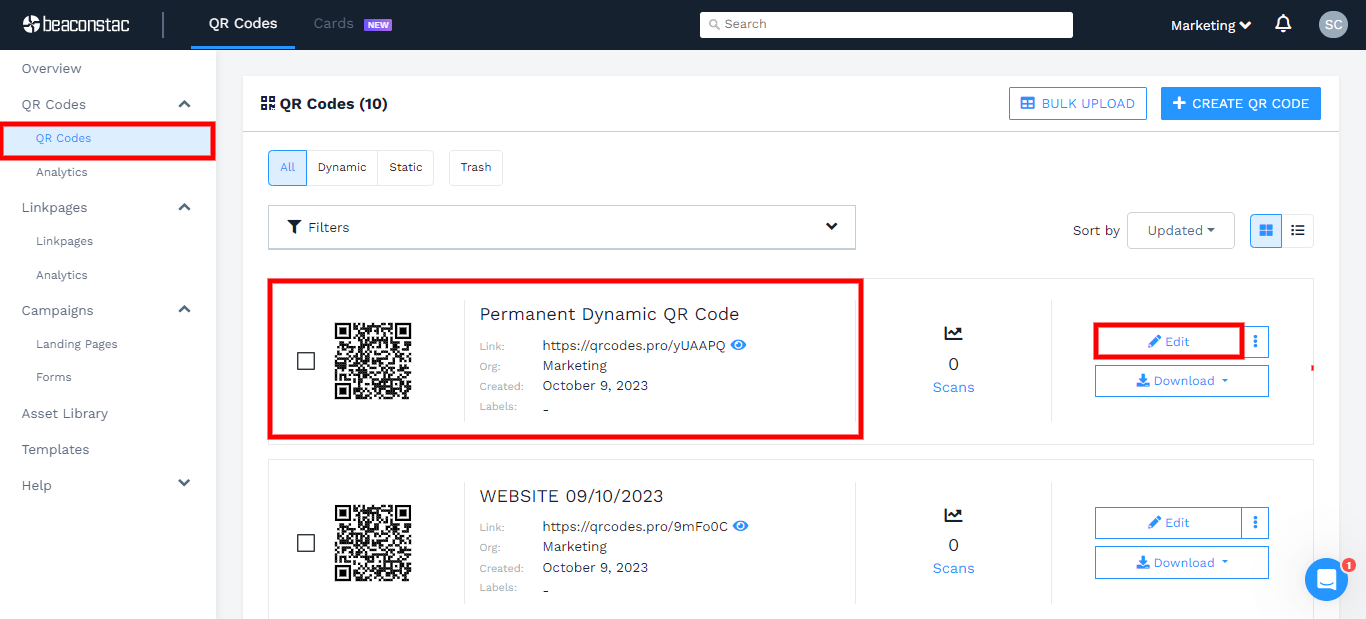
Task: Click the eye icon beside qrcodes.pro/yUAAPQ link
Action: pos(739,345)
